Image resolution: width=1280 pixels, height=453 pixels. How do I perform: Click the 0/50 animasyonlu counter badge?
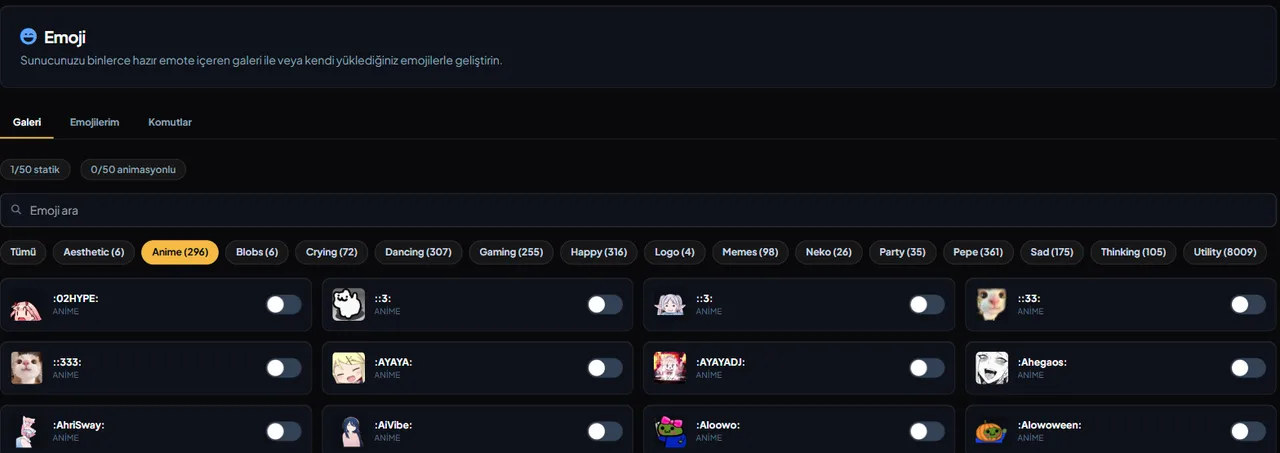134,170
